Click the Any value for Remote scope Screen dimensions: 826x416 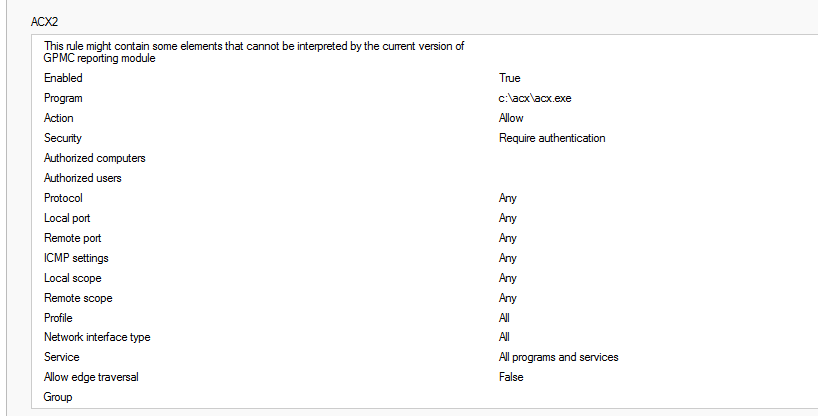click(508, 298)
